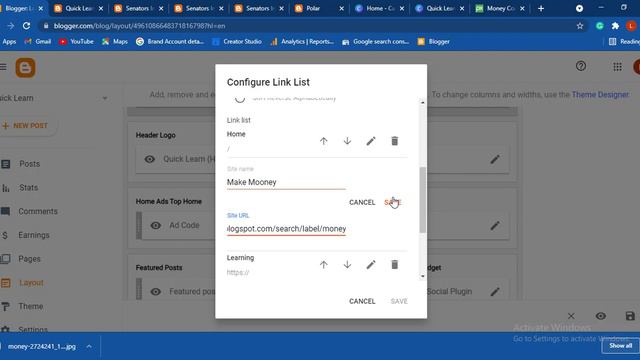Click dialog scrollbar up arrow
This screenshot has width=640, height=360.
coord(422,102)
